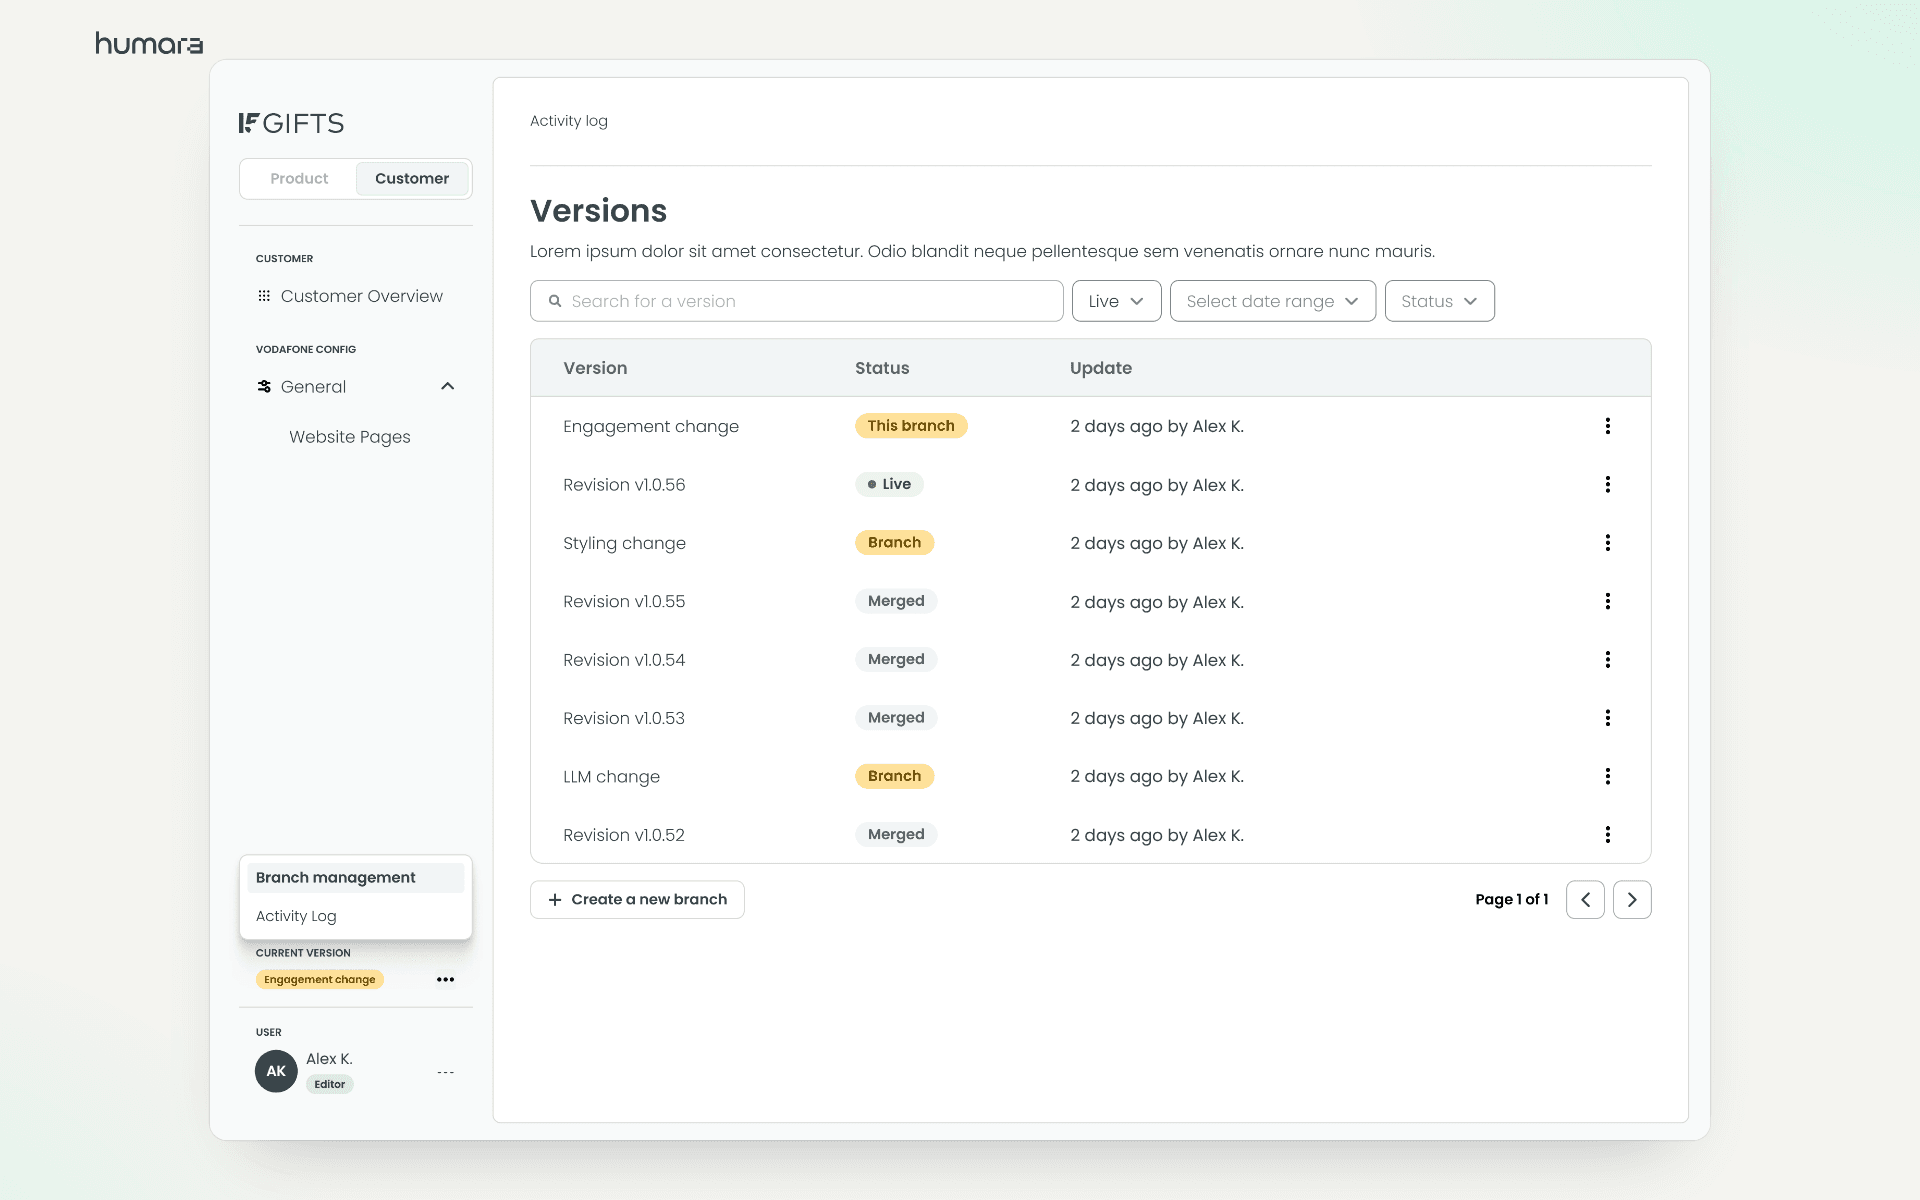Open row options for Revision v1.0.56
1920x1200 pixels.
coord(1607,484)
